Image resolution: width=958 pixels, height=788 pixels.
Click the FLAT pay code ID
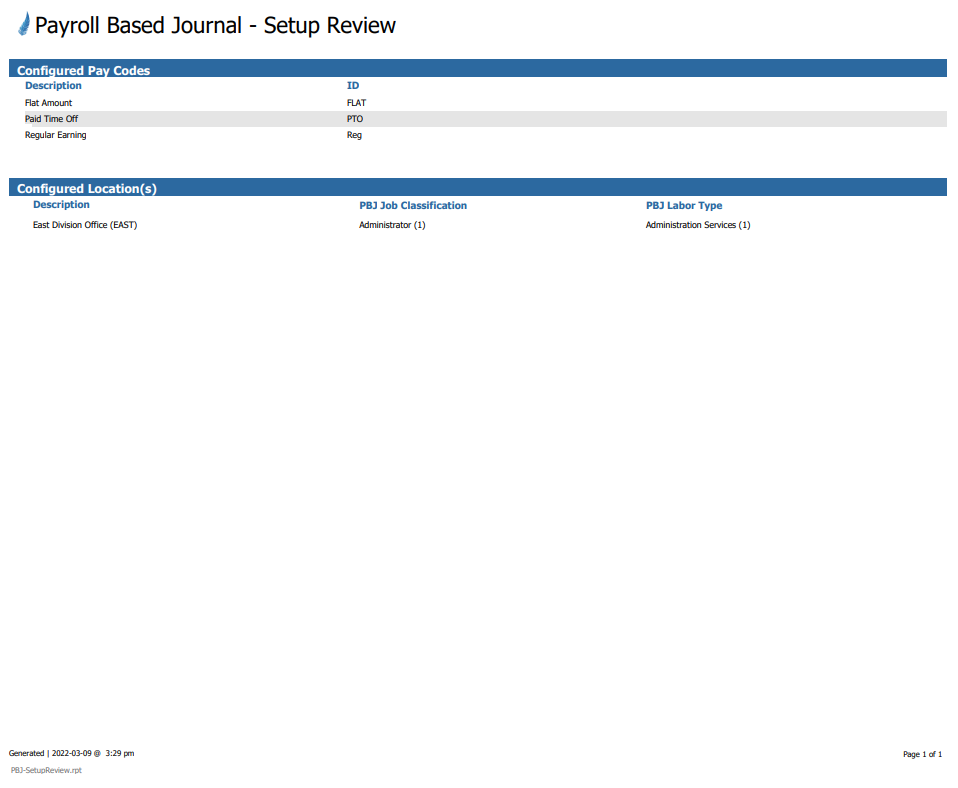pyautogui.click(x=356, y=103)
